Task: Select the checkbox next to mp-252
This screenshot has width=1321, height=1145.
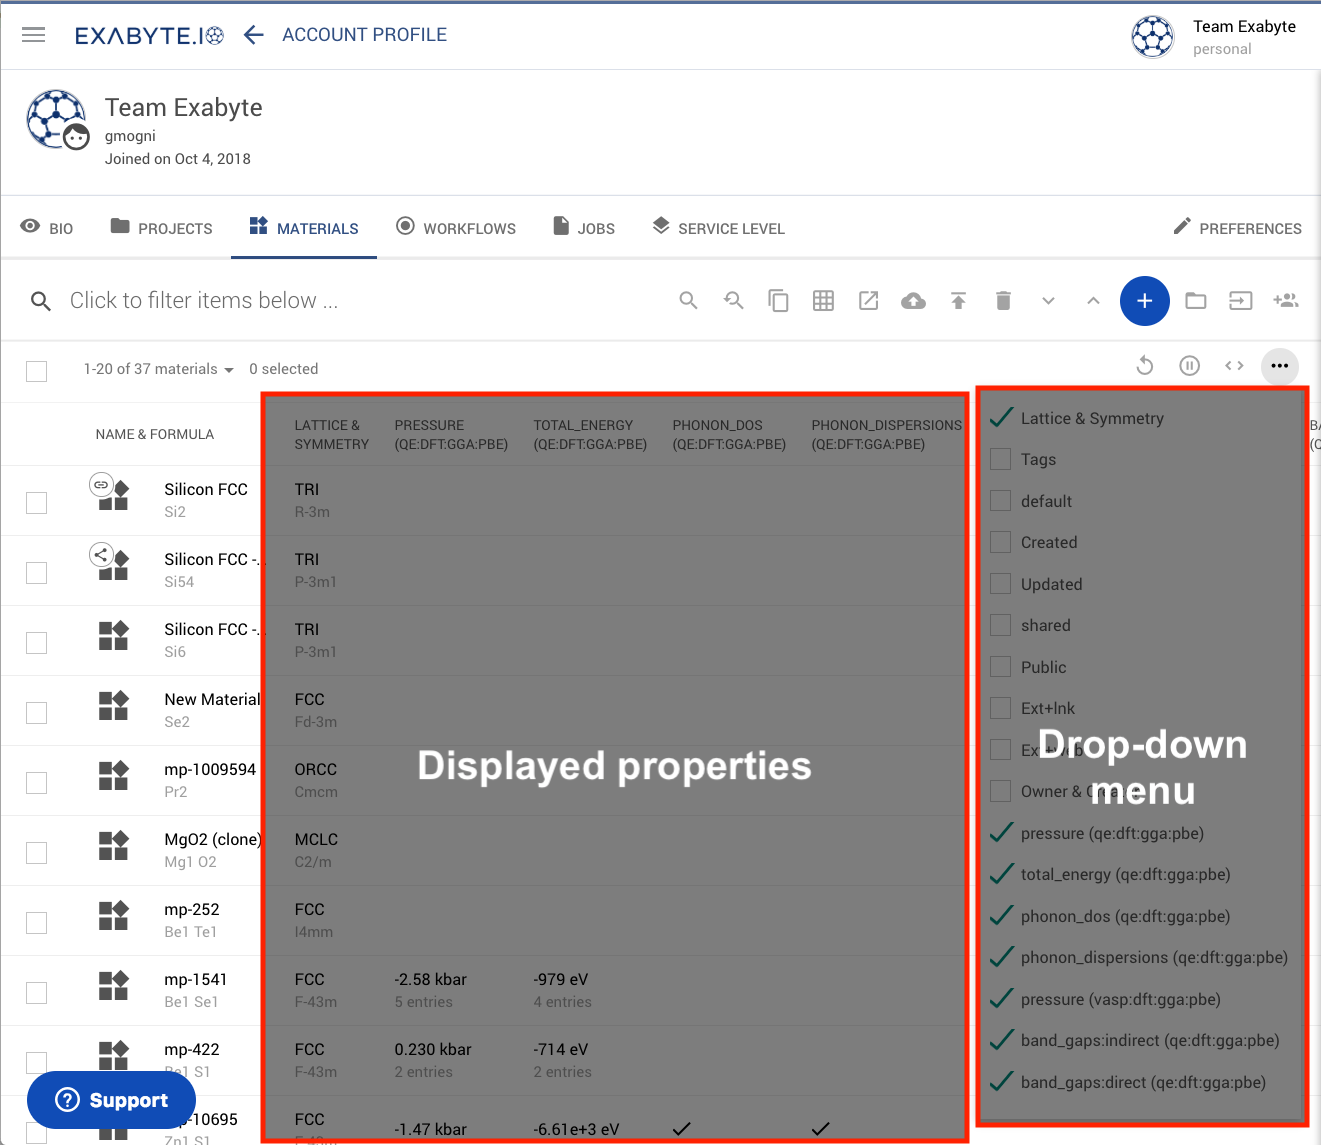Action: [x=36, y=922]
